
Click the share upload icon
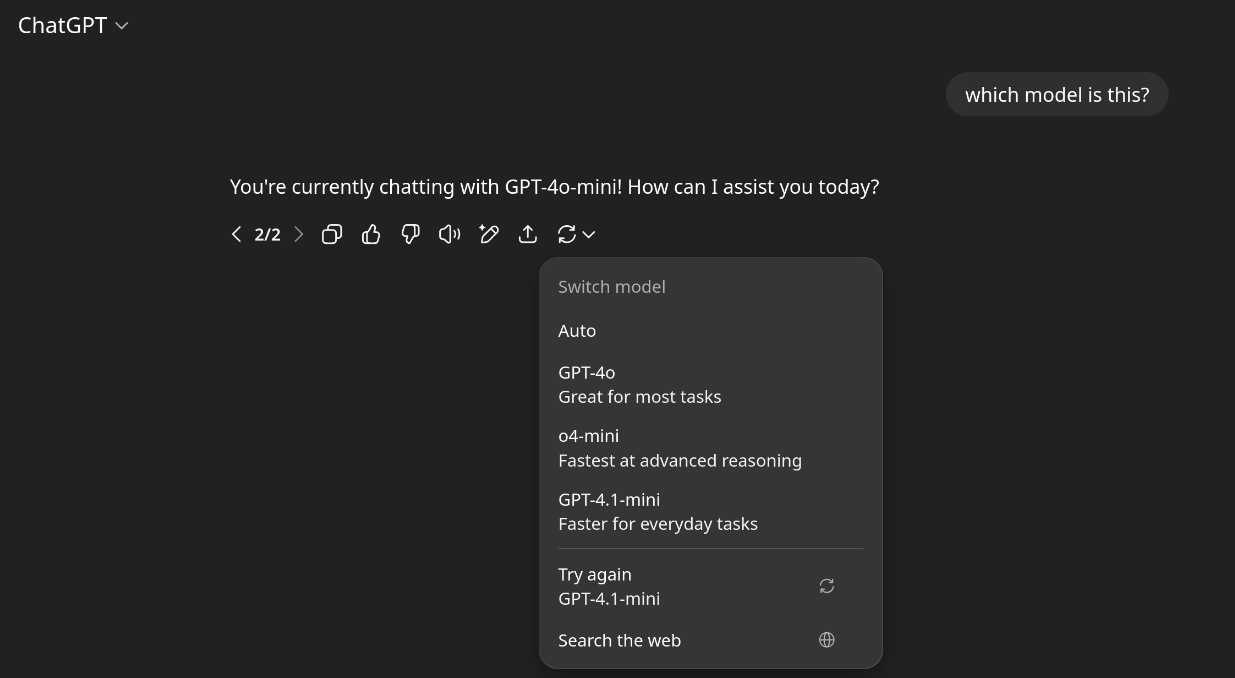click(x=528, y=234)
